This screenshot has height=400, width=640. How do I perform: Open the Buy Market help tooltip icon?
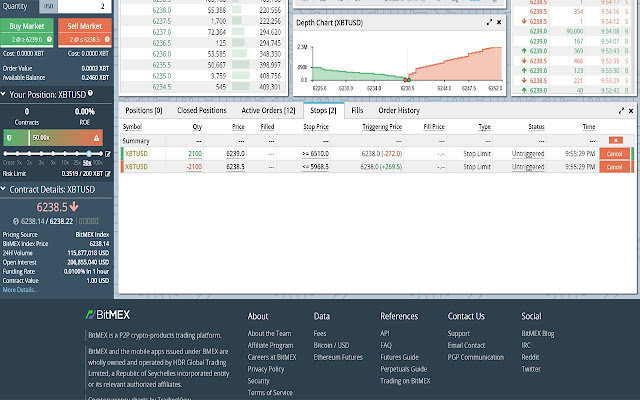point(49,39)
